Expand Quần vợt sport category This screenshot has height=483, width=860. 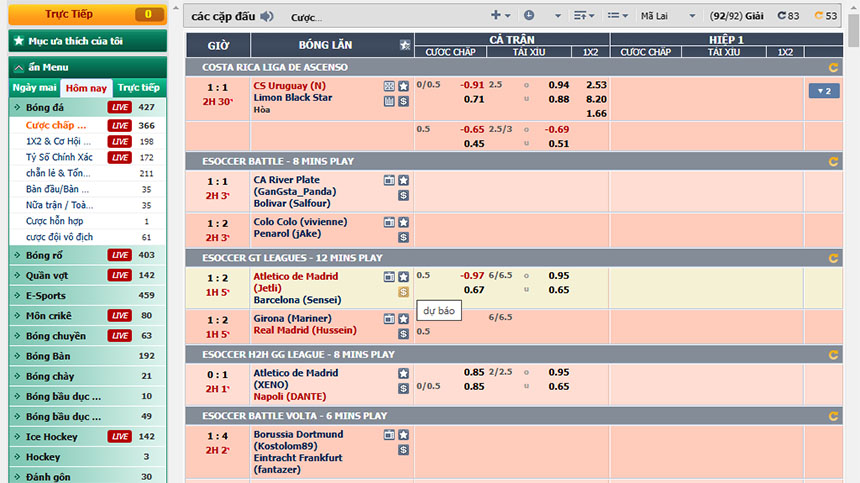[x=88, y=276]
